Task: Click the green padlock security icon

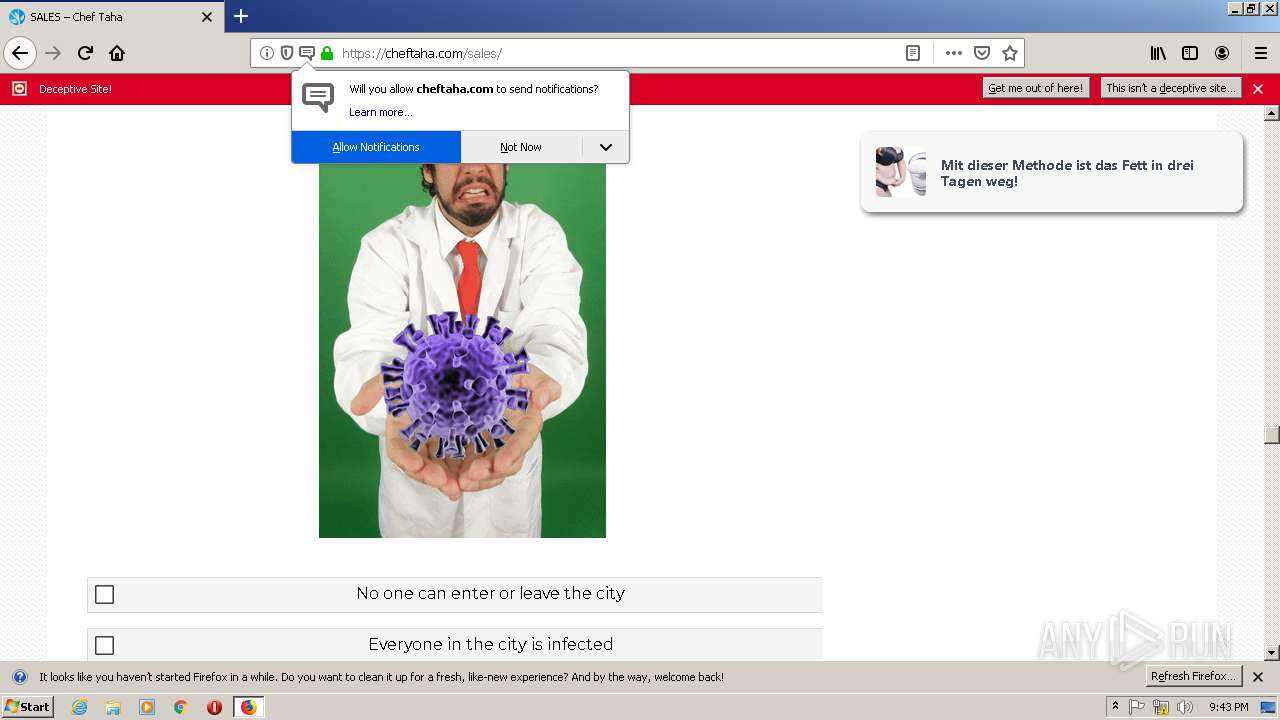Action: click(326, 53)
